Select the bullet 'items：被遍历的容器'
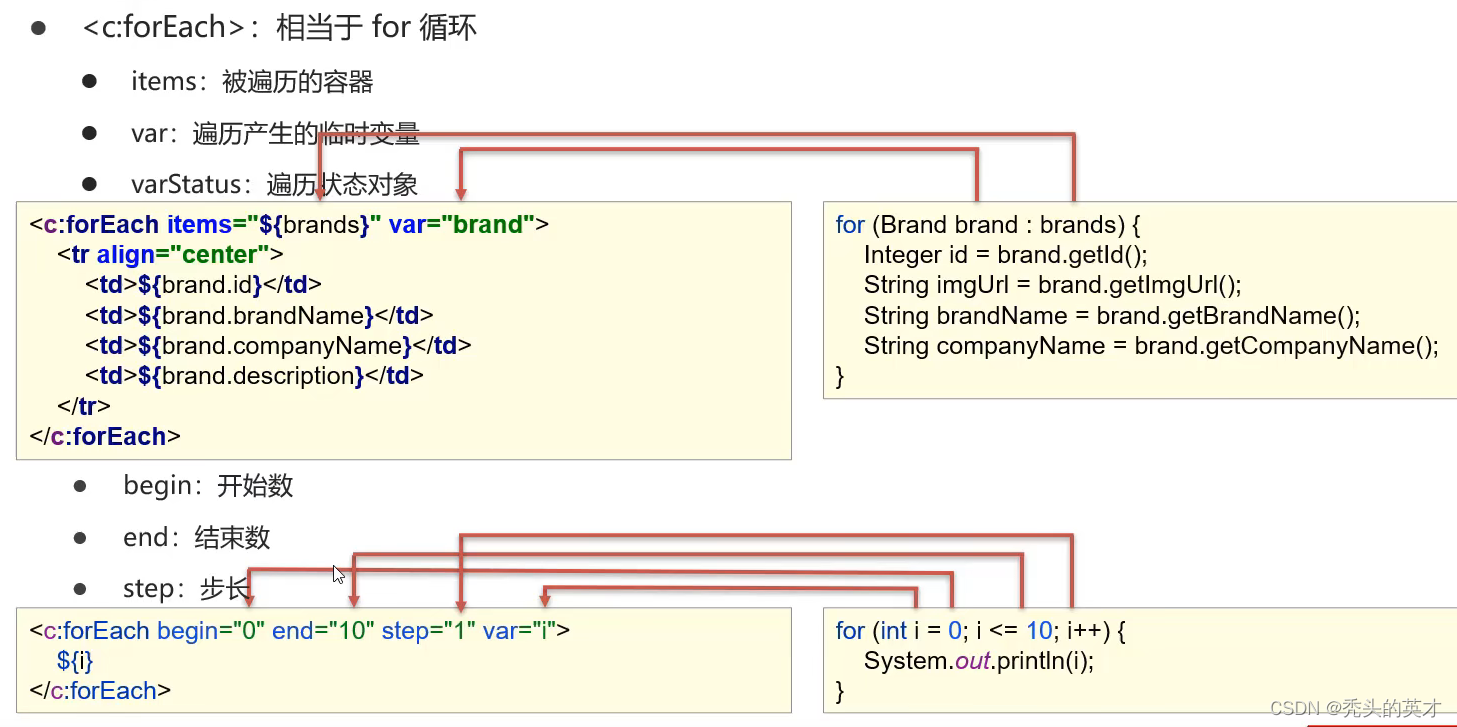This screenshot has width=1457, height=727. [x=252, y=82]
